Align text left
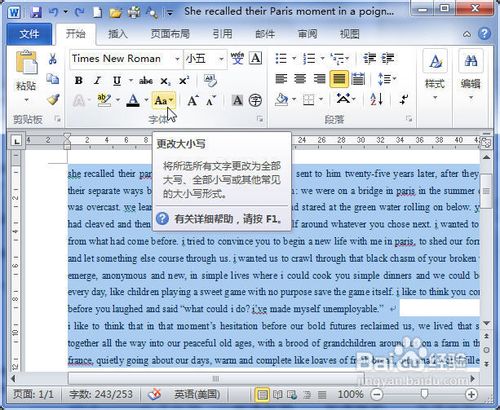Screen dimensions: 500x410 [281, 79]
